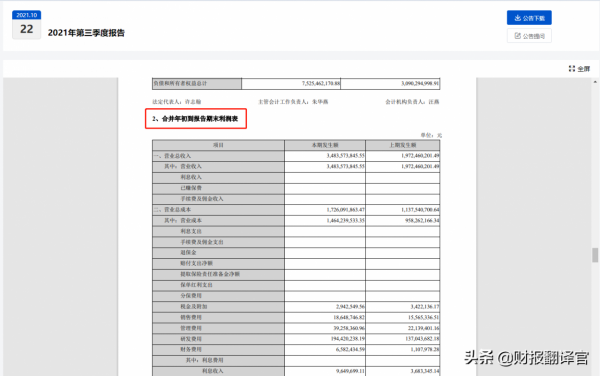
Task: Click row label 手续费及佣金收入
Action: point(202,199)
